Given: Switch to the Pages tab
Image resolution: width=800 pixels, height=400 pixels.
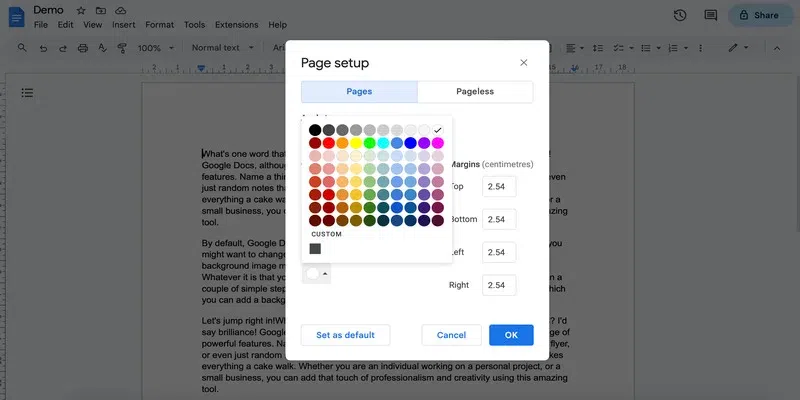Looking at the screenshot, I should [359, 92].
